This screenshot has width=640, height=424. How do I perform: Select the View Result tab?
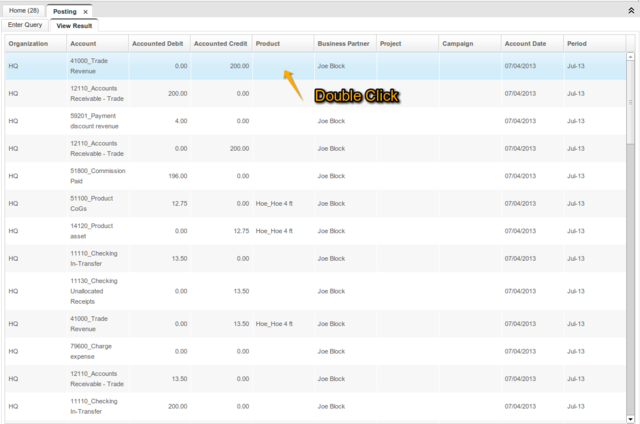(x=78, y=24)
